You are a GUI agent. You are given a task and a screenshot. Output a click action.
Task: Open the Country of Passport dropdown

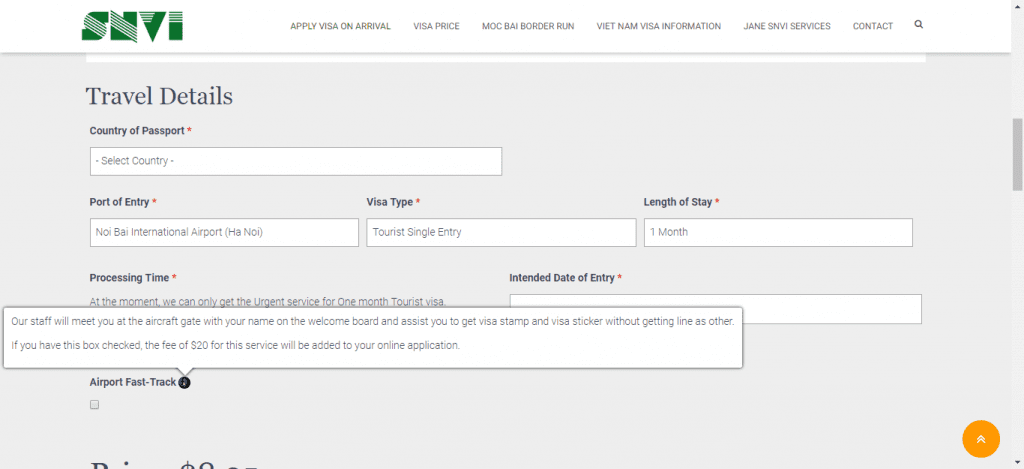296,161
